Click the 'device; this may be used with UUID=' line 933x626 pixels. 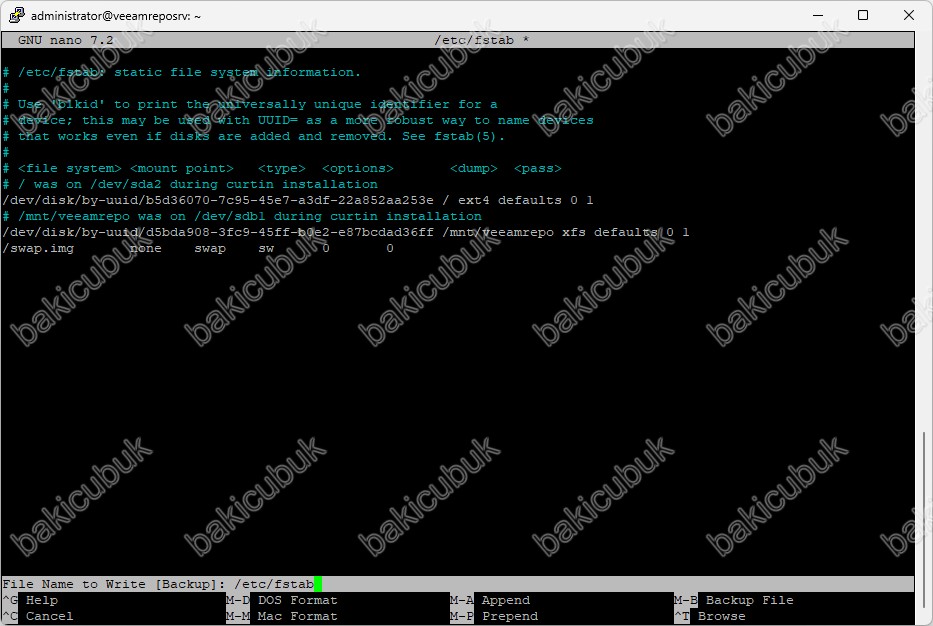click(298, 121)
